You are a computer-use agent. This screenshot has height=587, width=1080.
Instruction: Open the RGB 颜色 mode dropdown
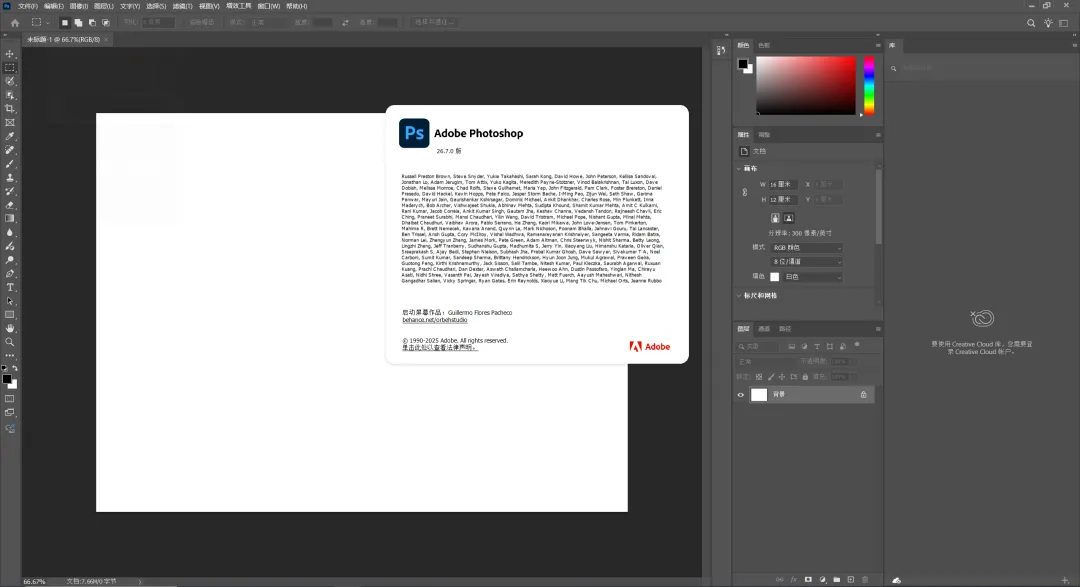point(807,247)
